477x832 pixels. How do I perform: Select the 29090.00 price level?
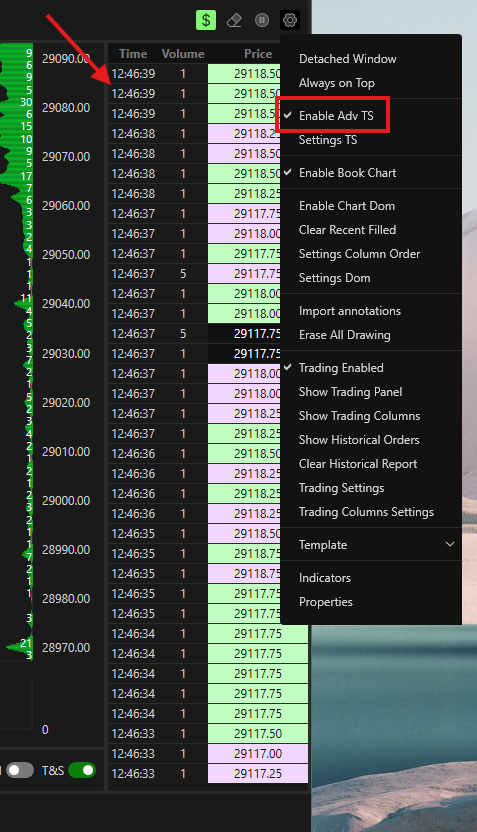pyautogui.click(x=66, y=58)
